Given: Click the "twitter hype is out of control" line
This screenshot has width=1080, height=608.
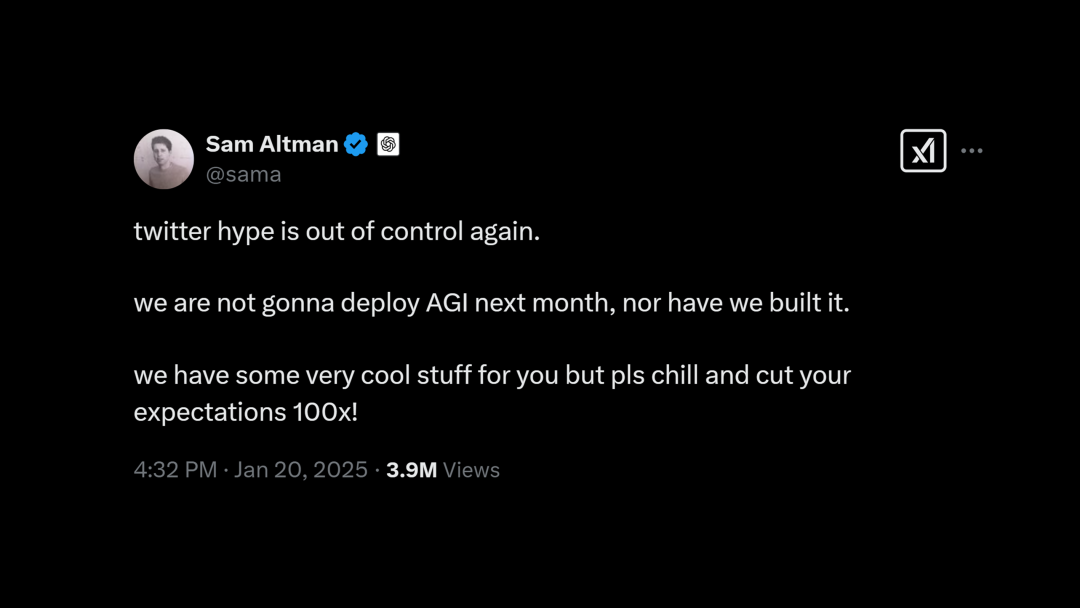Looking at the screenshot, I should tap(337, 231).
